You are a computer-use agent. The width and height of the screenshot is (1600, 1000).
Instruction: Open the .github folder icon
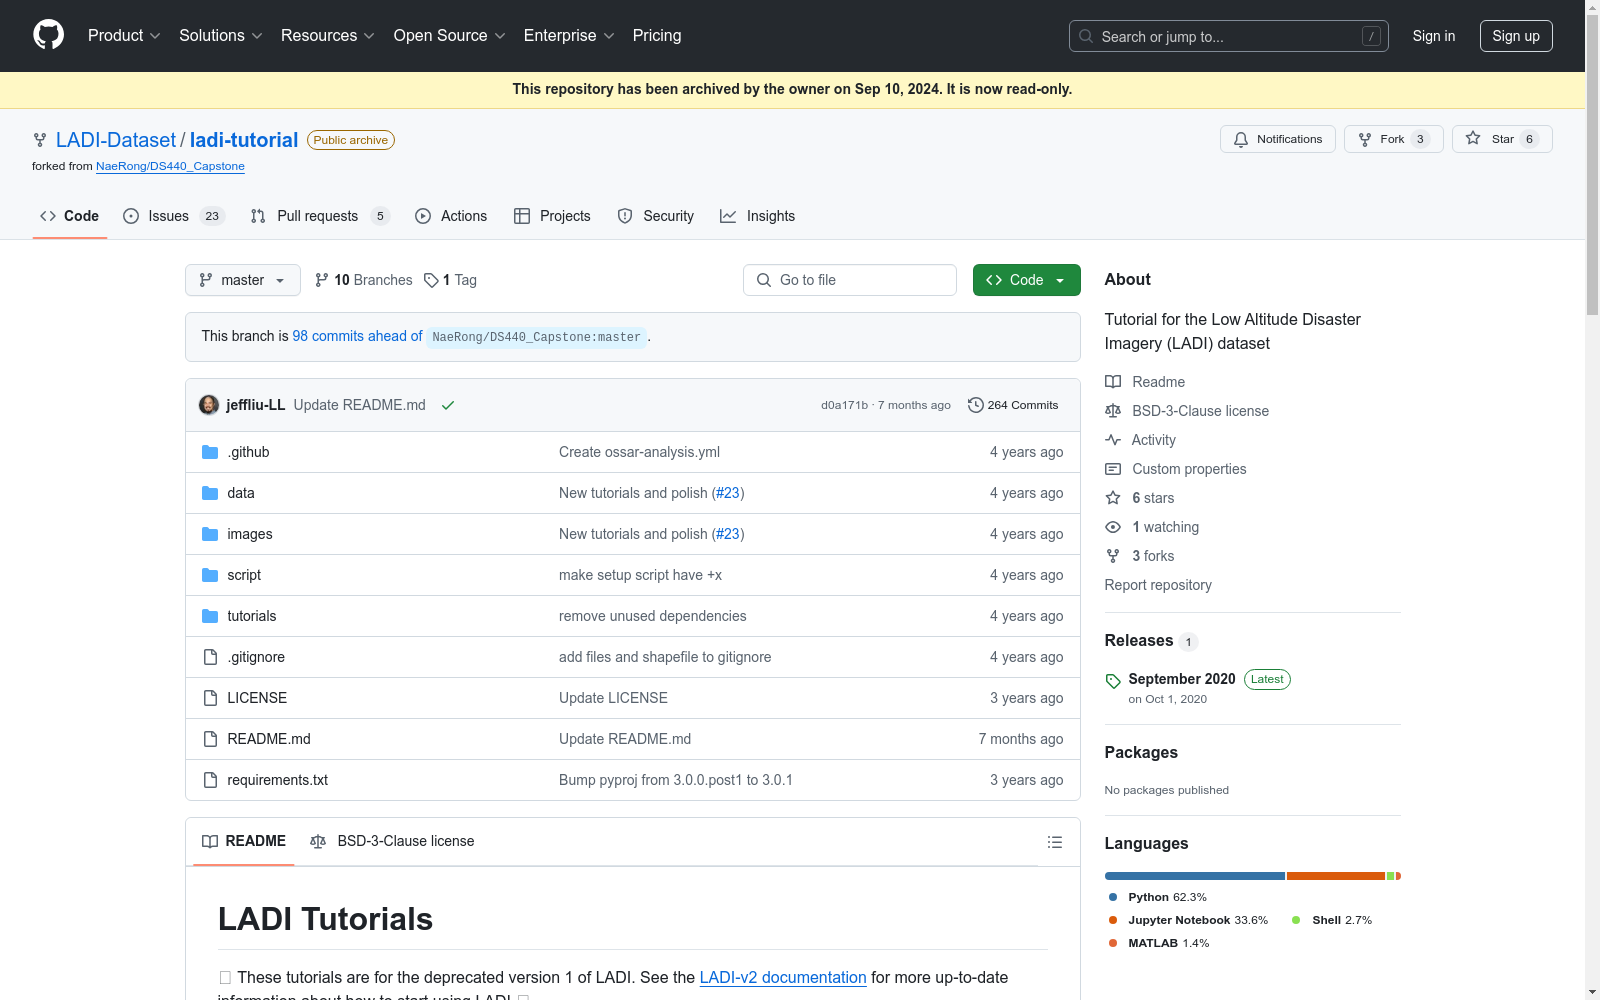coord(210,452)
